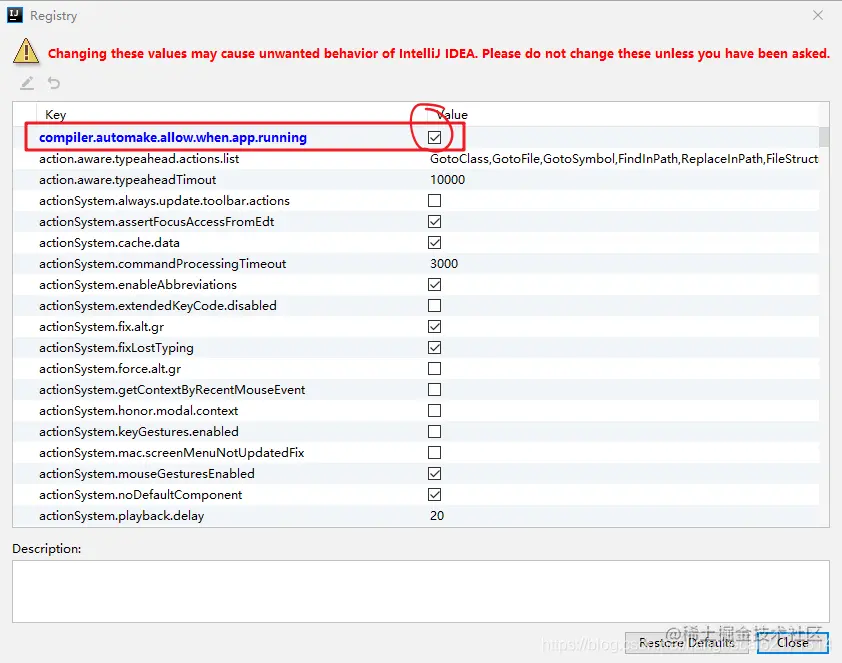Click the Revert undo arrow icon
The height and width of the screenshot is (663, 842).
coord(54,83)
